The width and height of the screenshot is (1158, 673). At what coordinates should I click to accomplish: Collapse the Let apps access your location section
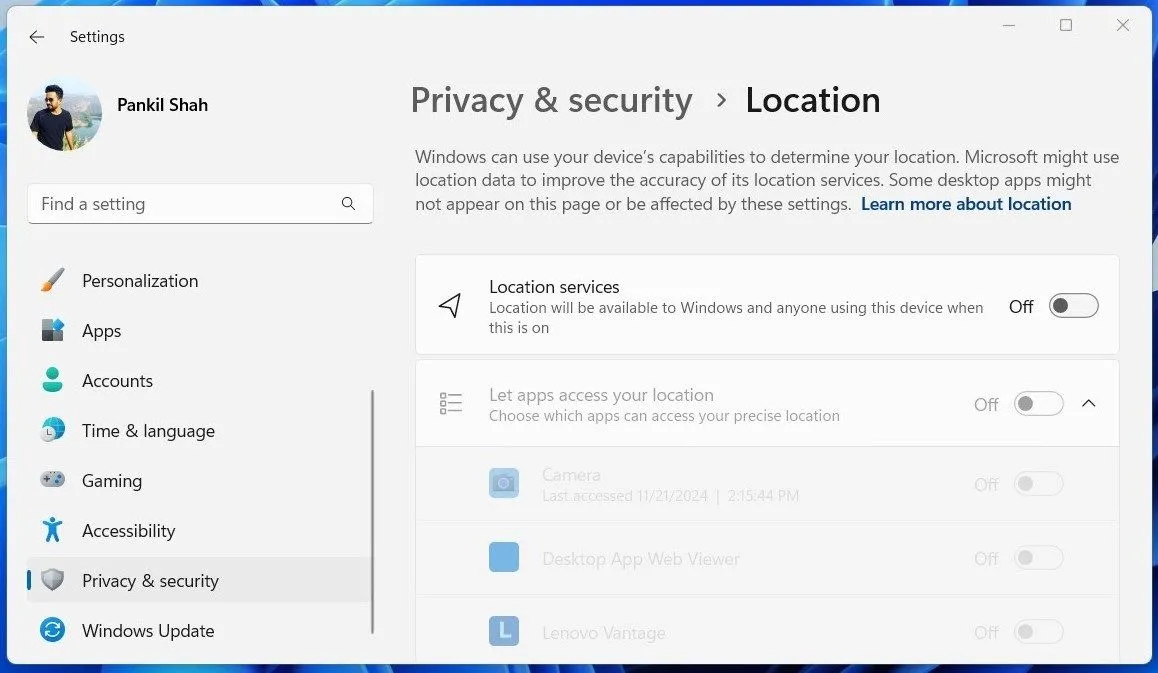(1089, 403)
